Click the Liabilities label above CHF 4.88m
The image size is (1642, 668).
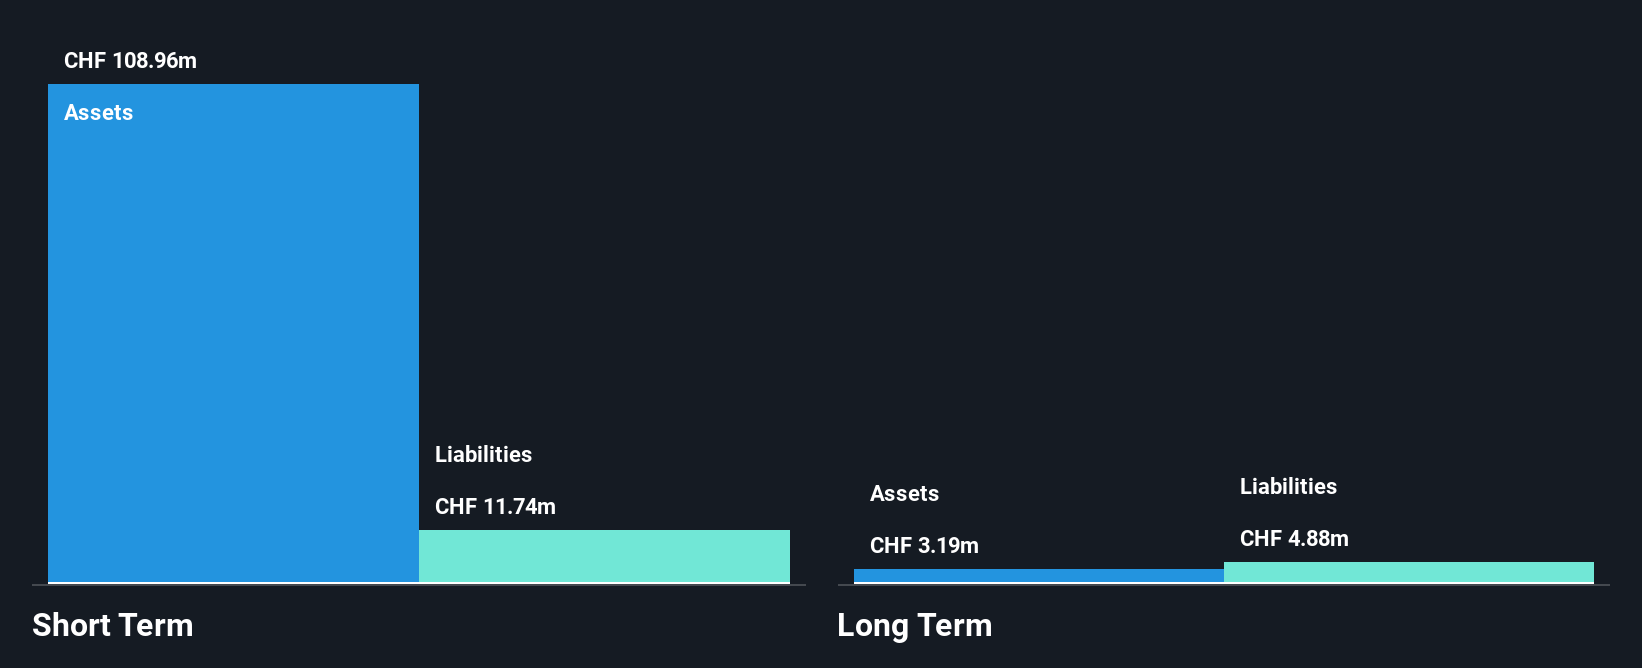tap(1288, 486)
